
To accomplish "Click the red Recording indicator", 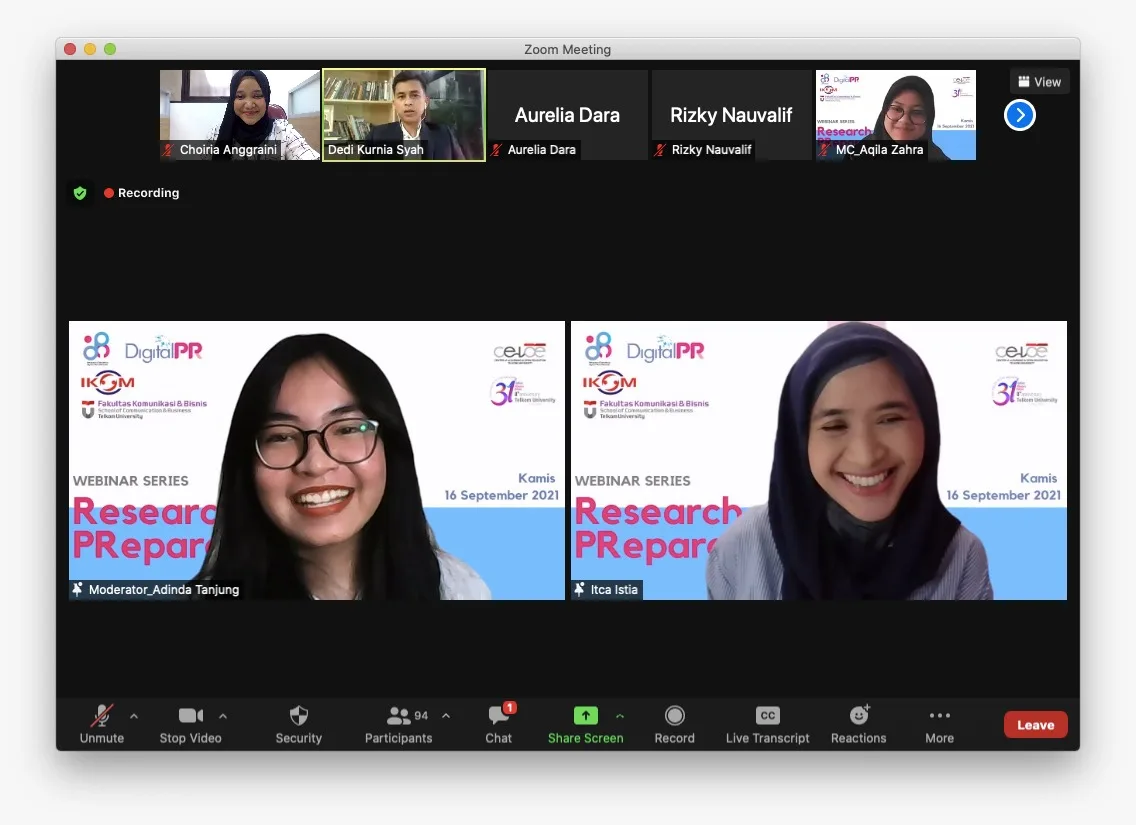I will pos(141,193).
